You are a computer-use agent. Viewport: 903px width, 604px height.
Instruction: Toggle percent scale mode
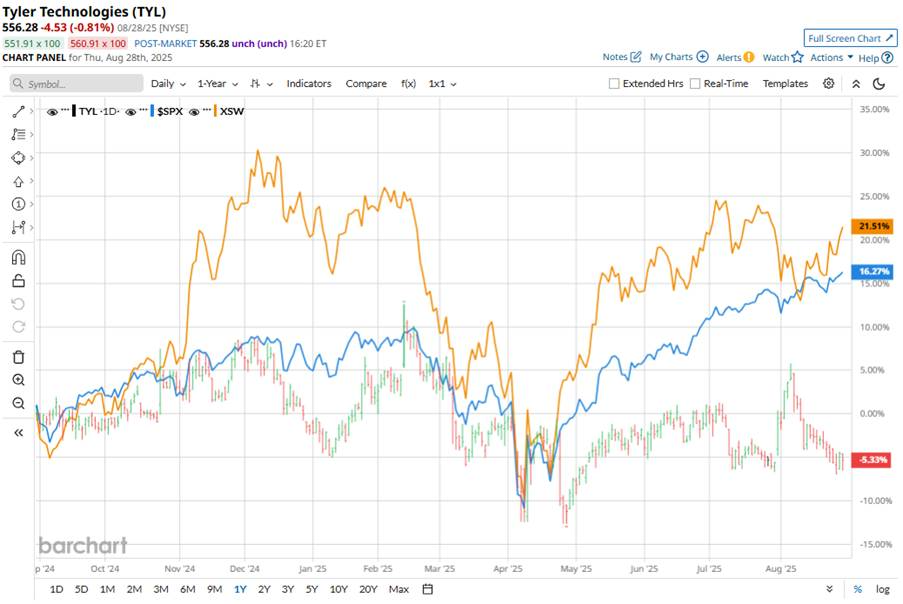click(858, 589)
